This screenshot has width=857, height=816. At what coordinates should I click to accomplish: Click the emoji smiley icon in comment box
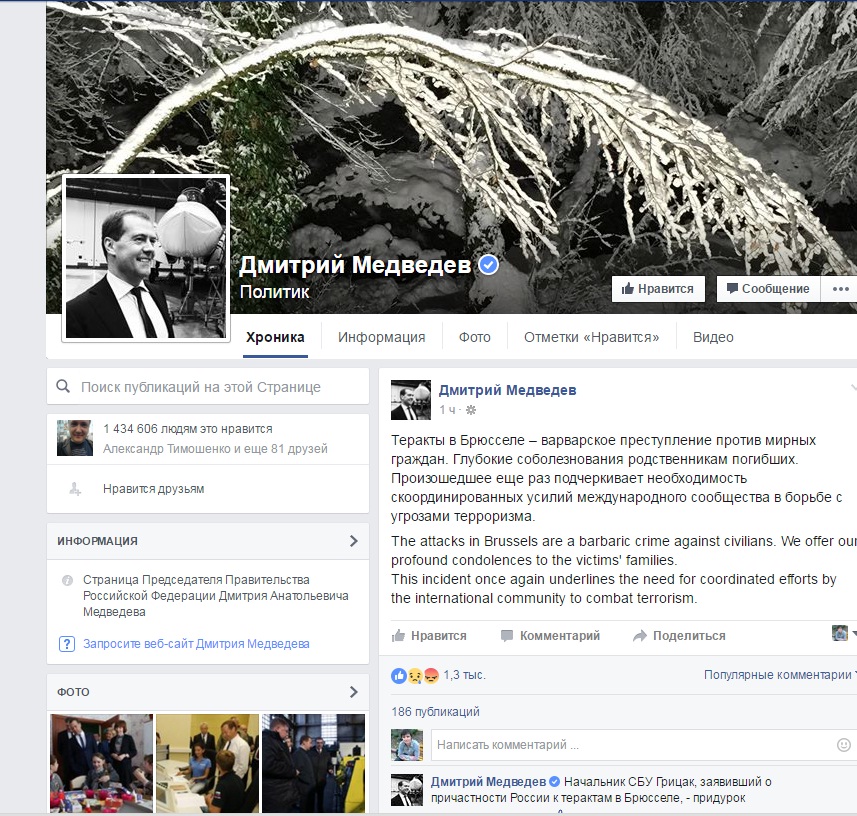click(x=843, y=745)
